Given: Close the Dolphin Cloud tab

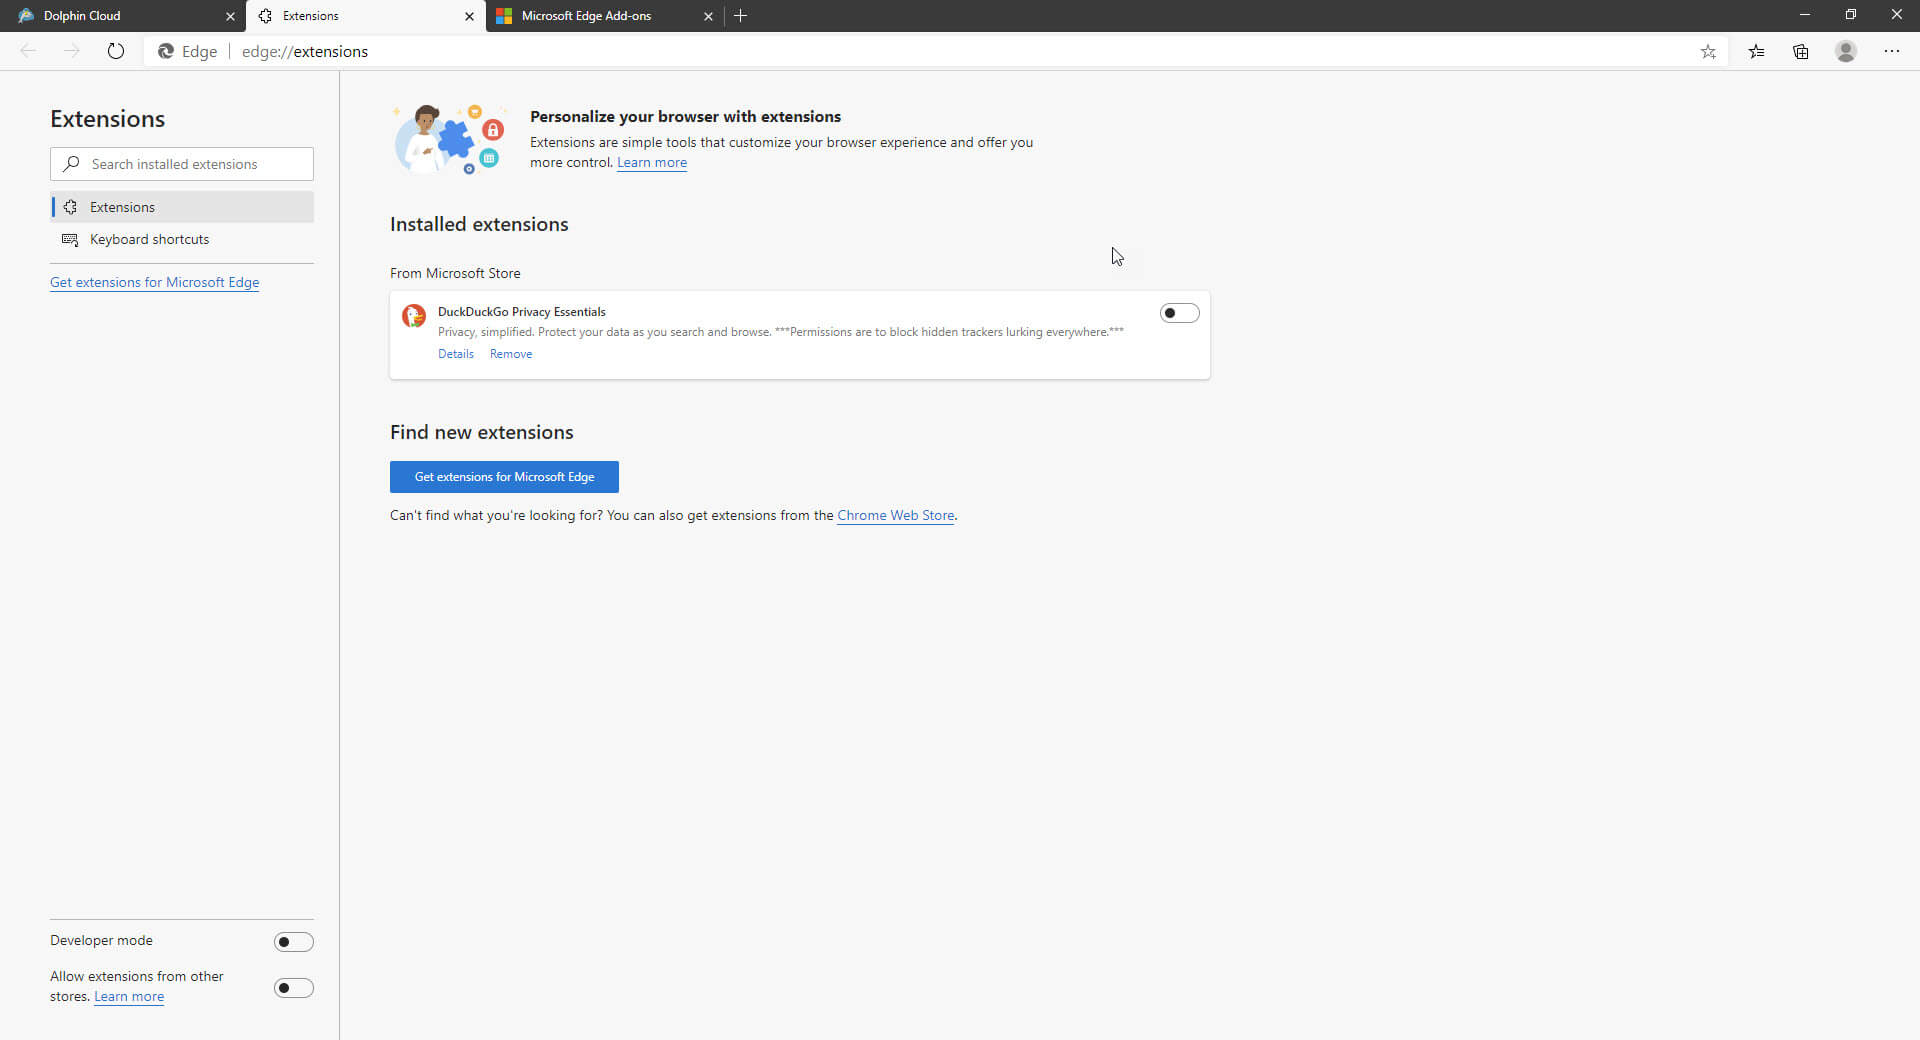Looking at the screenshot, I should (x=230, y=16).
